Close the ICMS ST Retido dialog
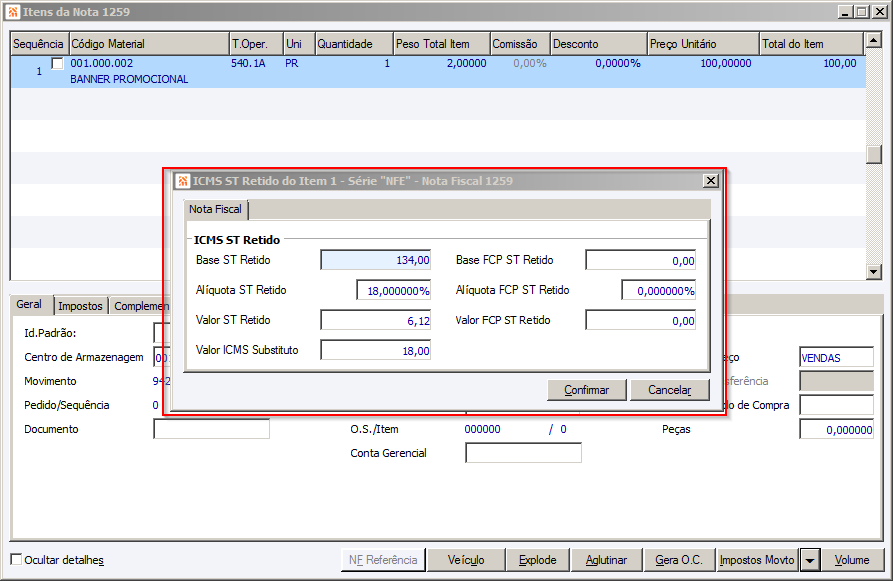 point(711,181)
